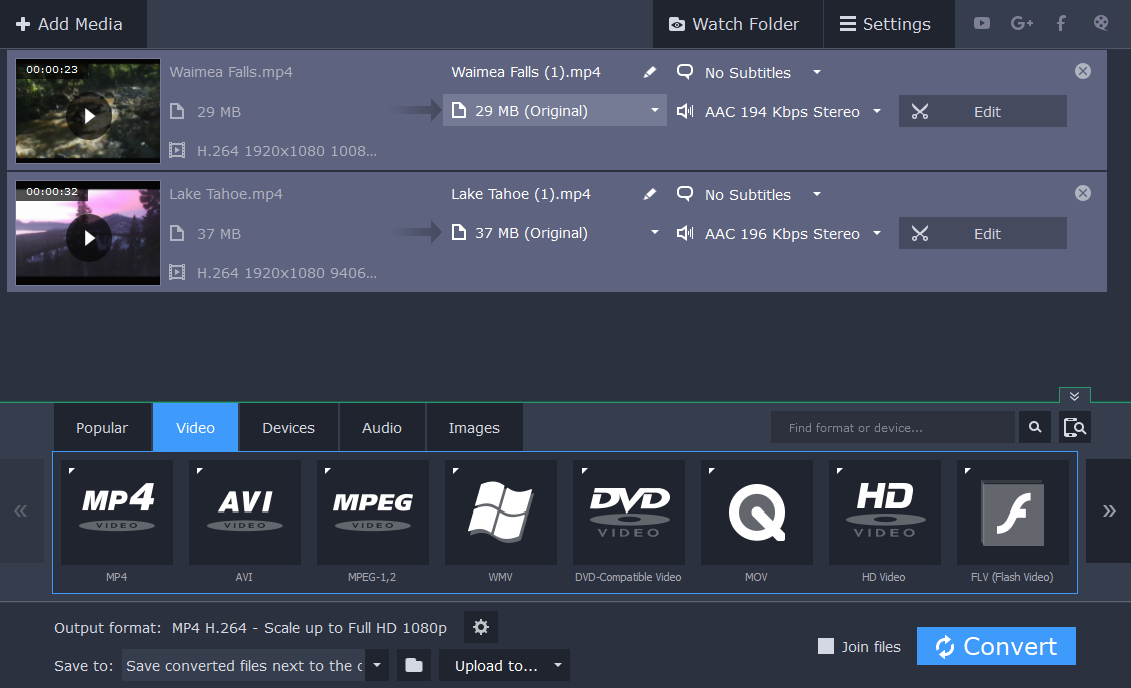Select the MP4 video format icon
Image resolution: width=1131 pixels, height=688 pixels.
tap(117, 512)
